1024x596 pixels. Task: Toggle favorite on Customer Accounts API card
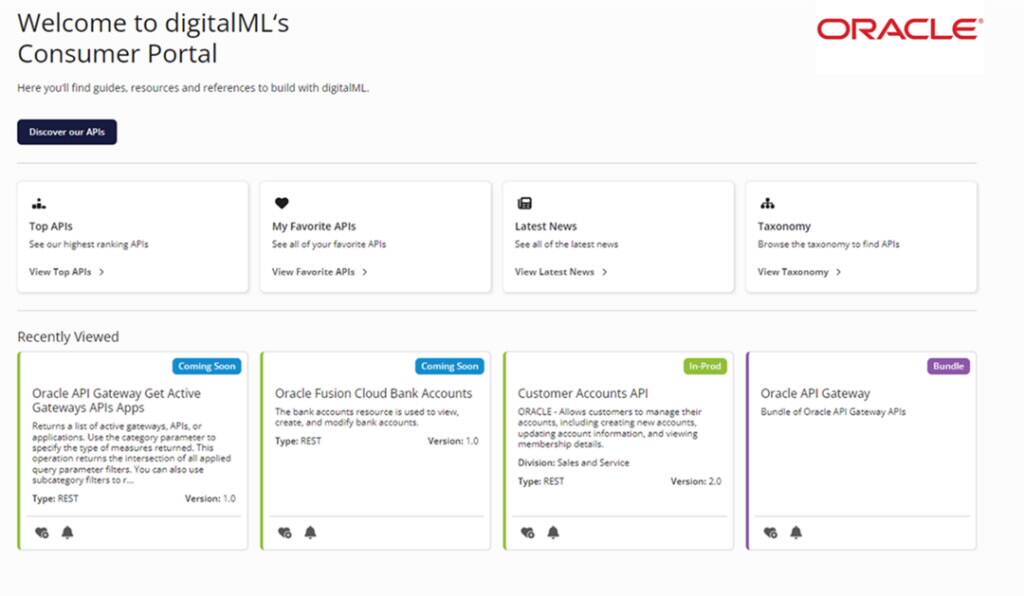(527, 533)
